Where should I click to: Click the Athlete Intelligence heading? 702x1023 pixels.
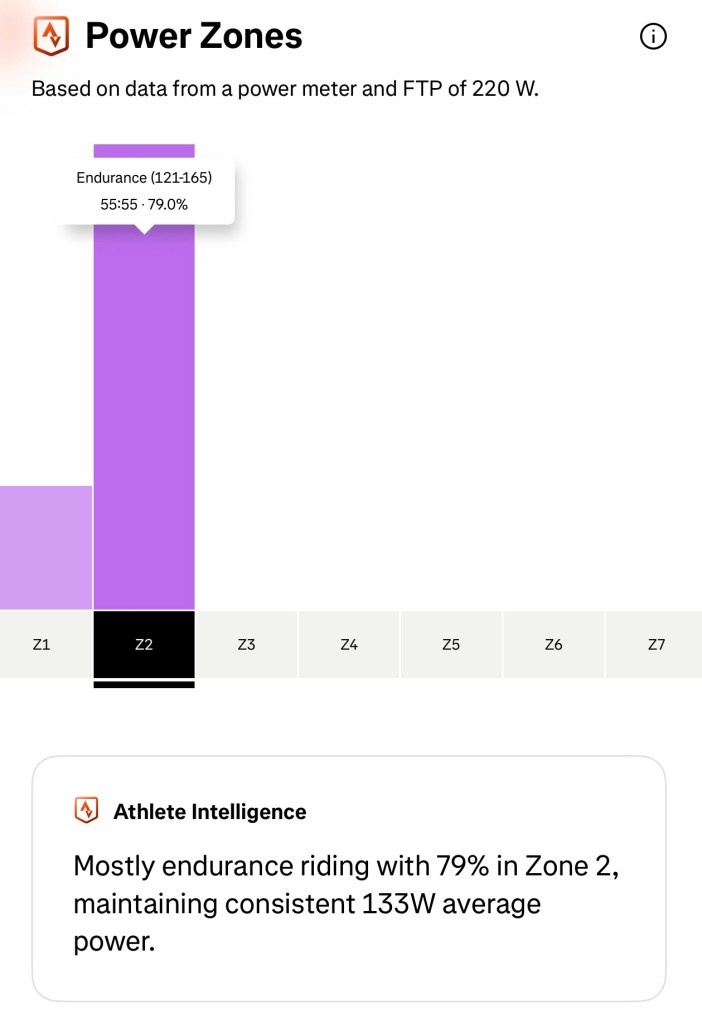click(210, 812)
